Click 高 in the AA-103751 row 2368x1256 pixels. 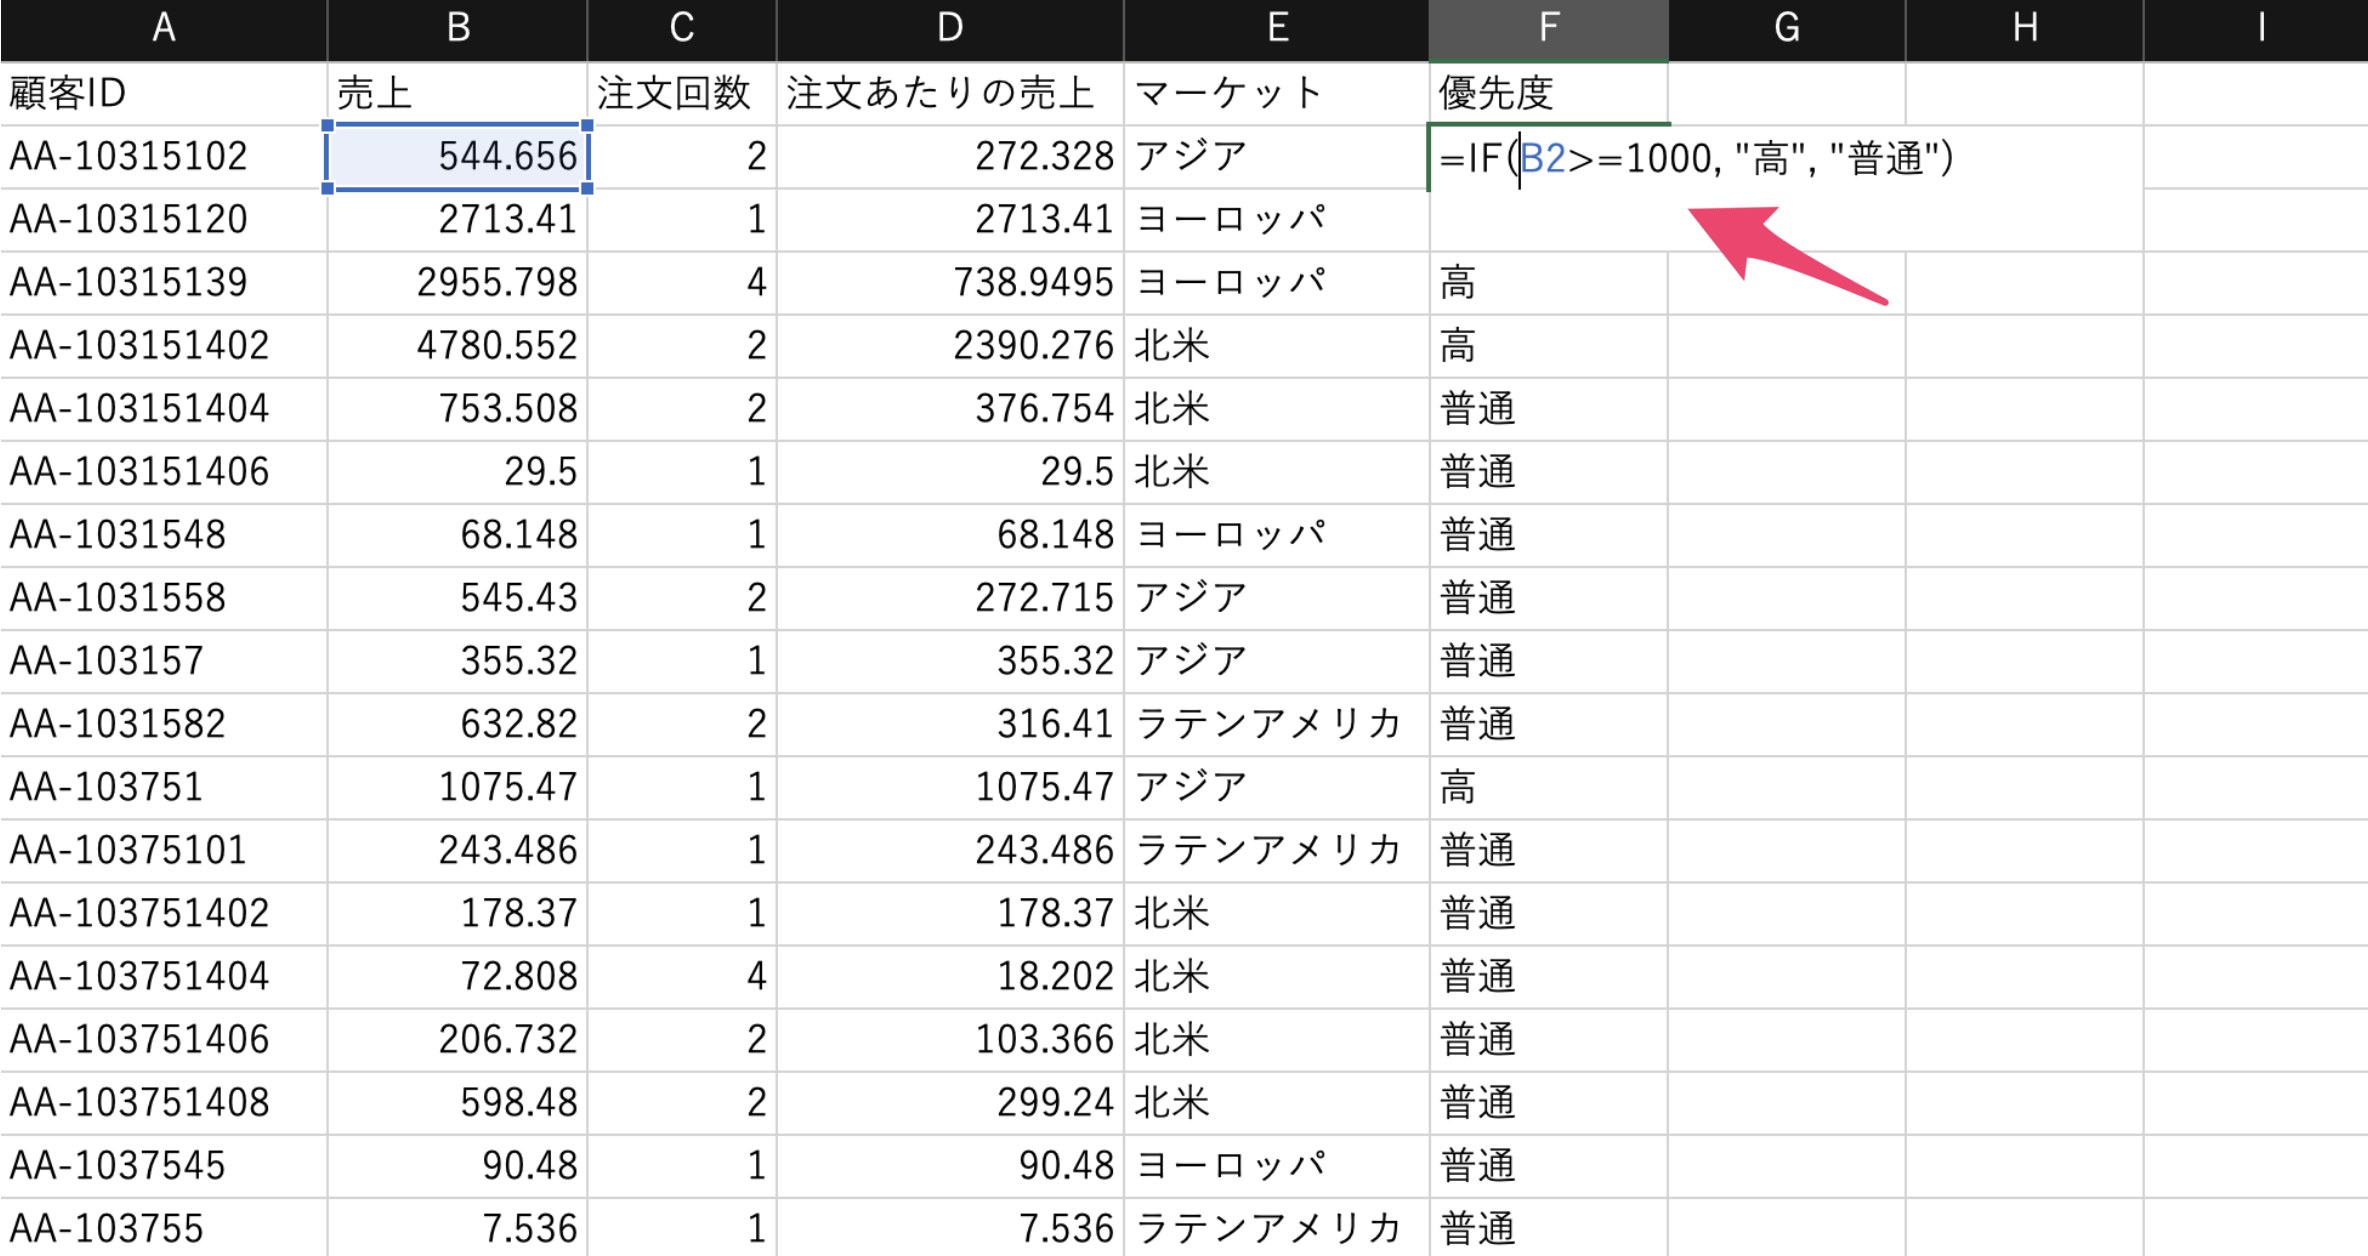coord(1549,787)
